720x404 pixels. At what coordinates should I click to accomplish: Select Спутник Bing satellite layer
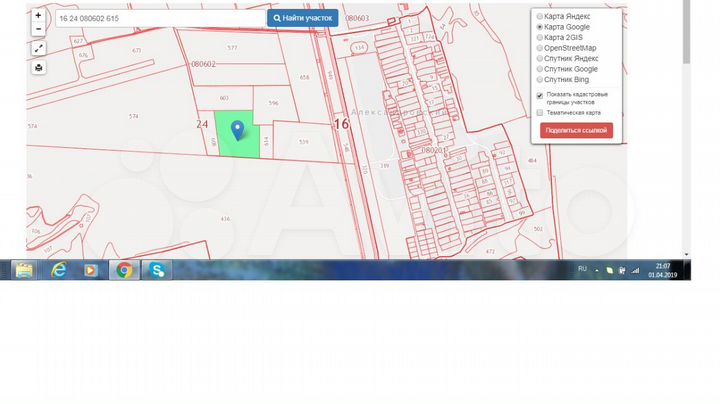click(540, 79)
